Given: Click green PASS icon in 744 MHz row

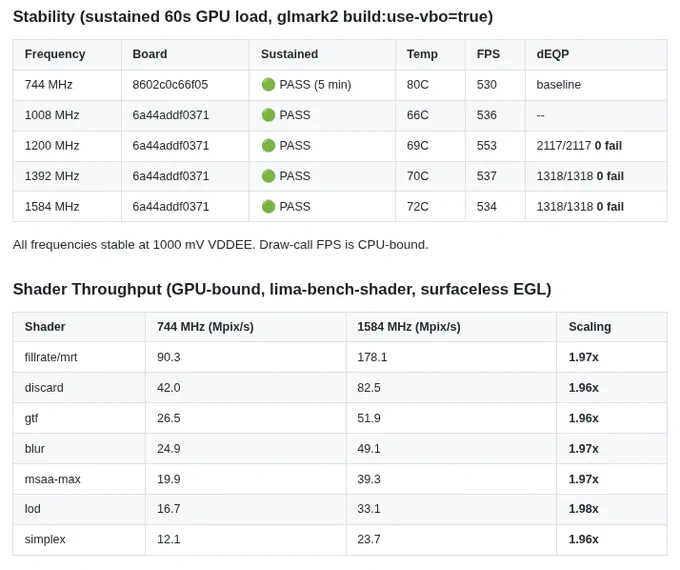Looking at the screenshot, I should [268, 84].
